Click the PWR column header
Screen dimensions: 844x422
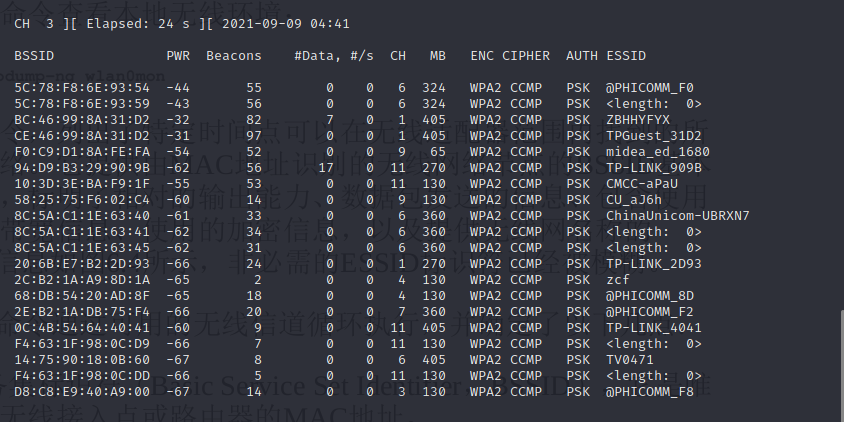[178, 56]
